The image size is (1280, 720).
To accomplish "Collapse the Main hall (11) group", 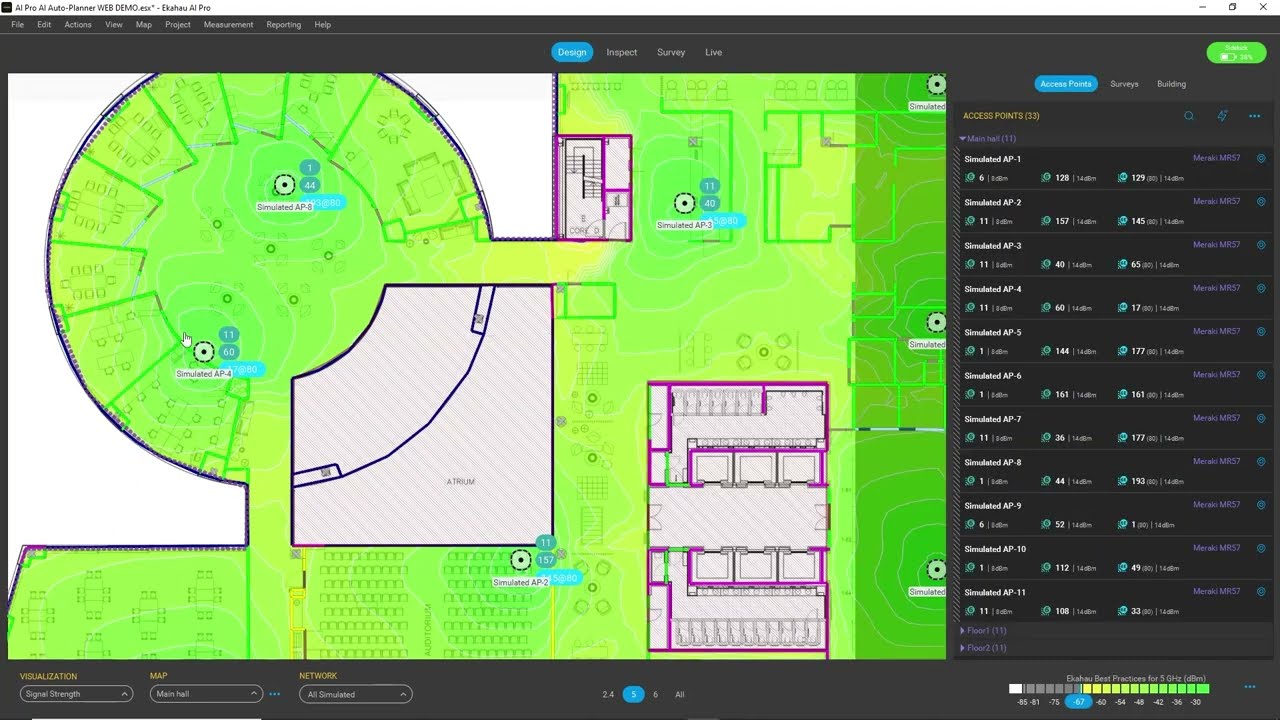I will (x=989, y=139).
